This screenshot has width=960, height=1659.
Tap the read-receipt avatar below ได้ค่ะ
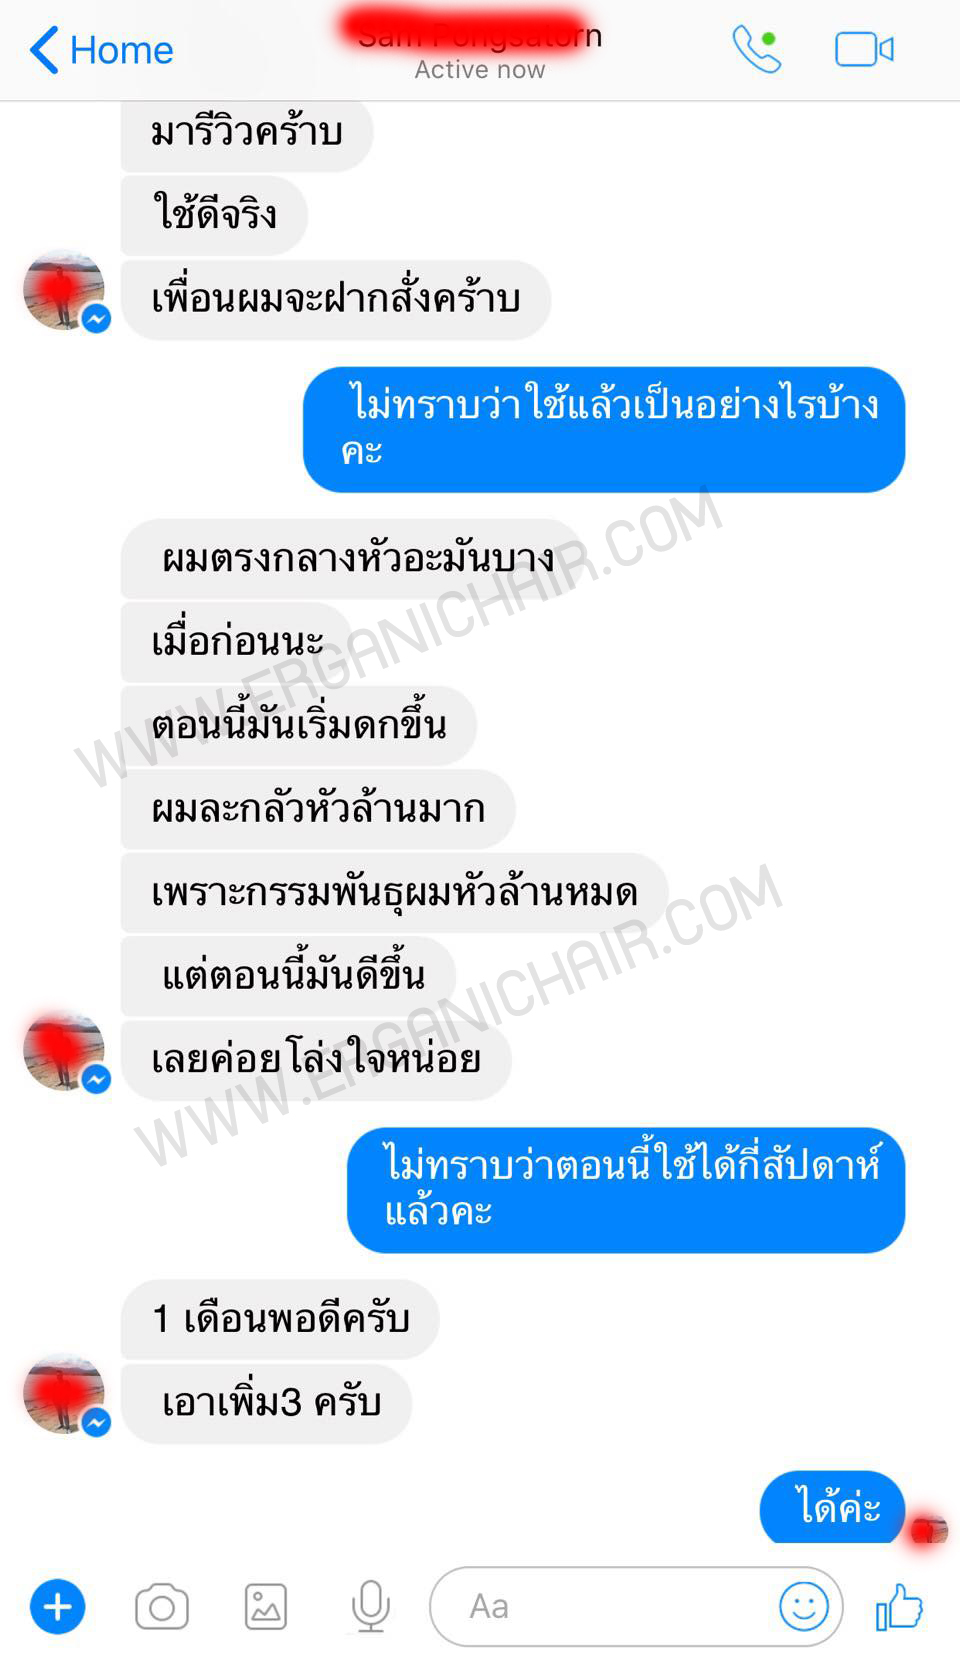pyautogui.click(x=929, y=1530)
